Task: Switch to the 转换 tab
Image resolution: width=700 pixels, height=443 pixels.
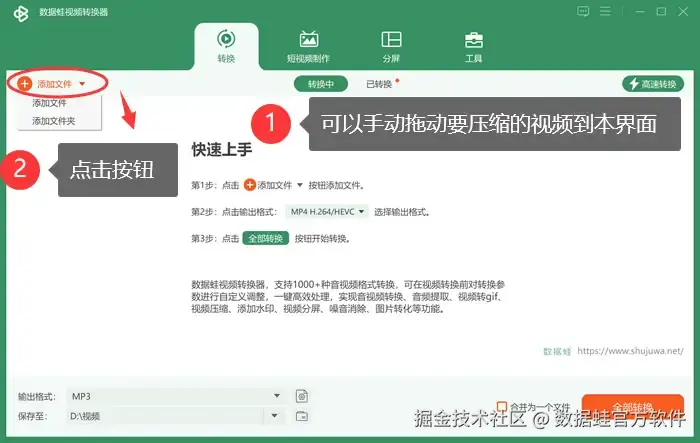Action: coord(226,46)
